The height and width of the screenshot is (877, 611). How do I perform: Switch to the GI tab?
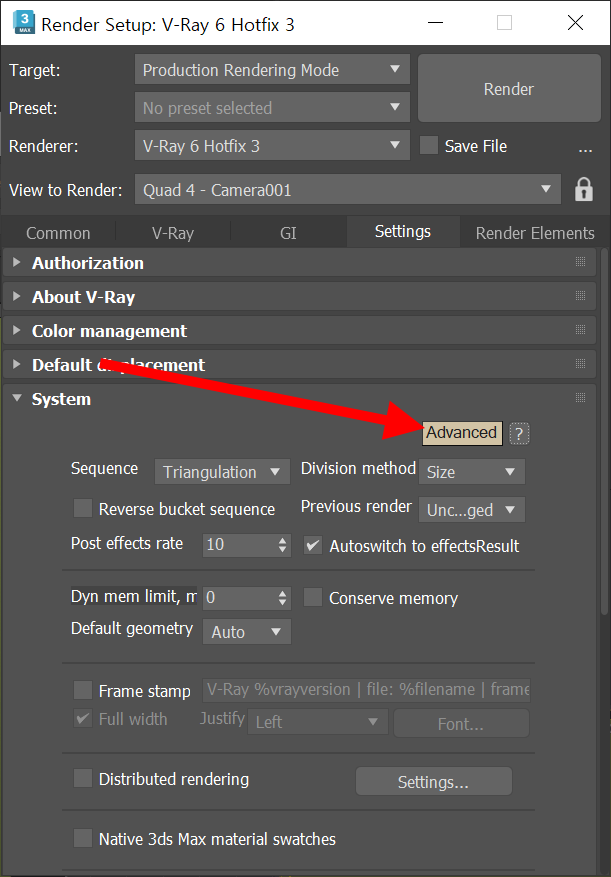(x=288, y=233)
